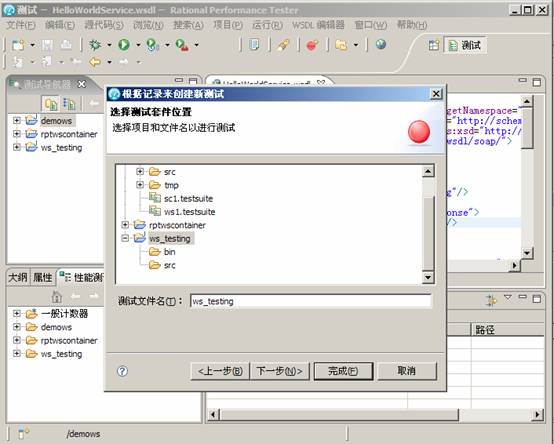
Task: Click the dialog tree scroll down arrow
Action: (428, 277)
